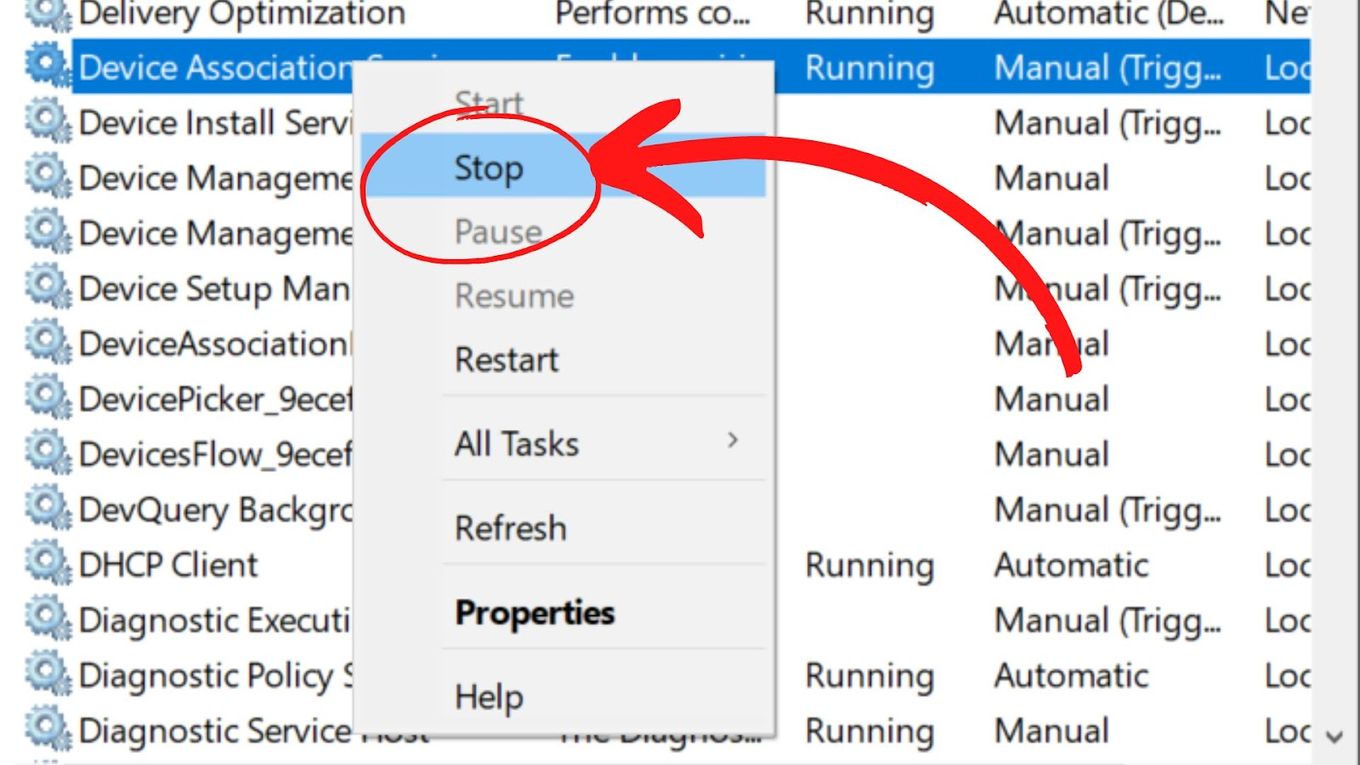Select the Diagnostic Service Host row
Viewport: 1360px width, 765px height.
[667, 731]
